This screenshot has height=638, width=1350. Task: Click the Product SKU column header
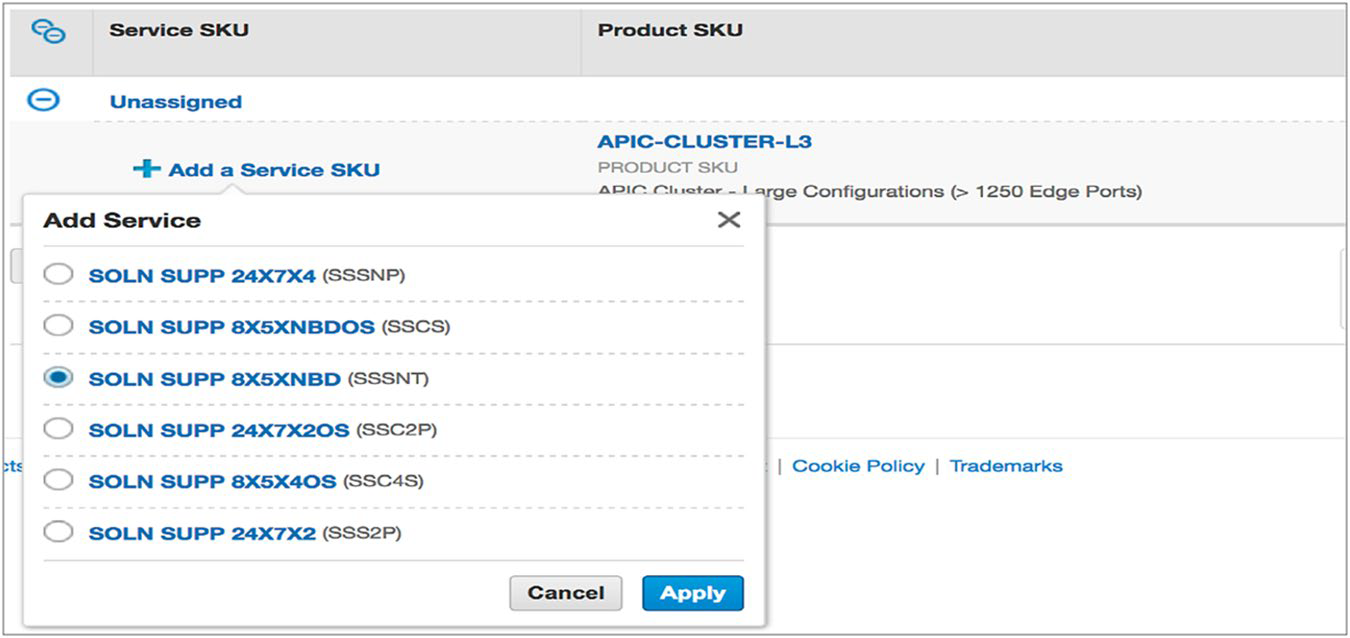670,31
